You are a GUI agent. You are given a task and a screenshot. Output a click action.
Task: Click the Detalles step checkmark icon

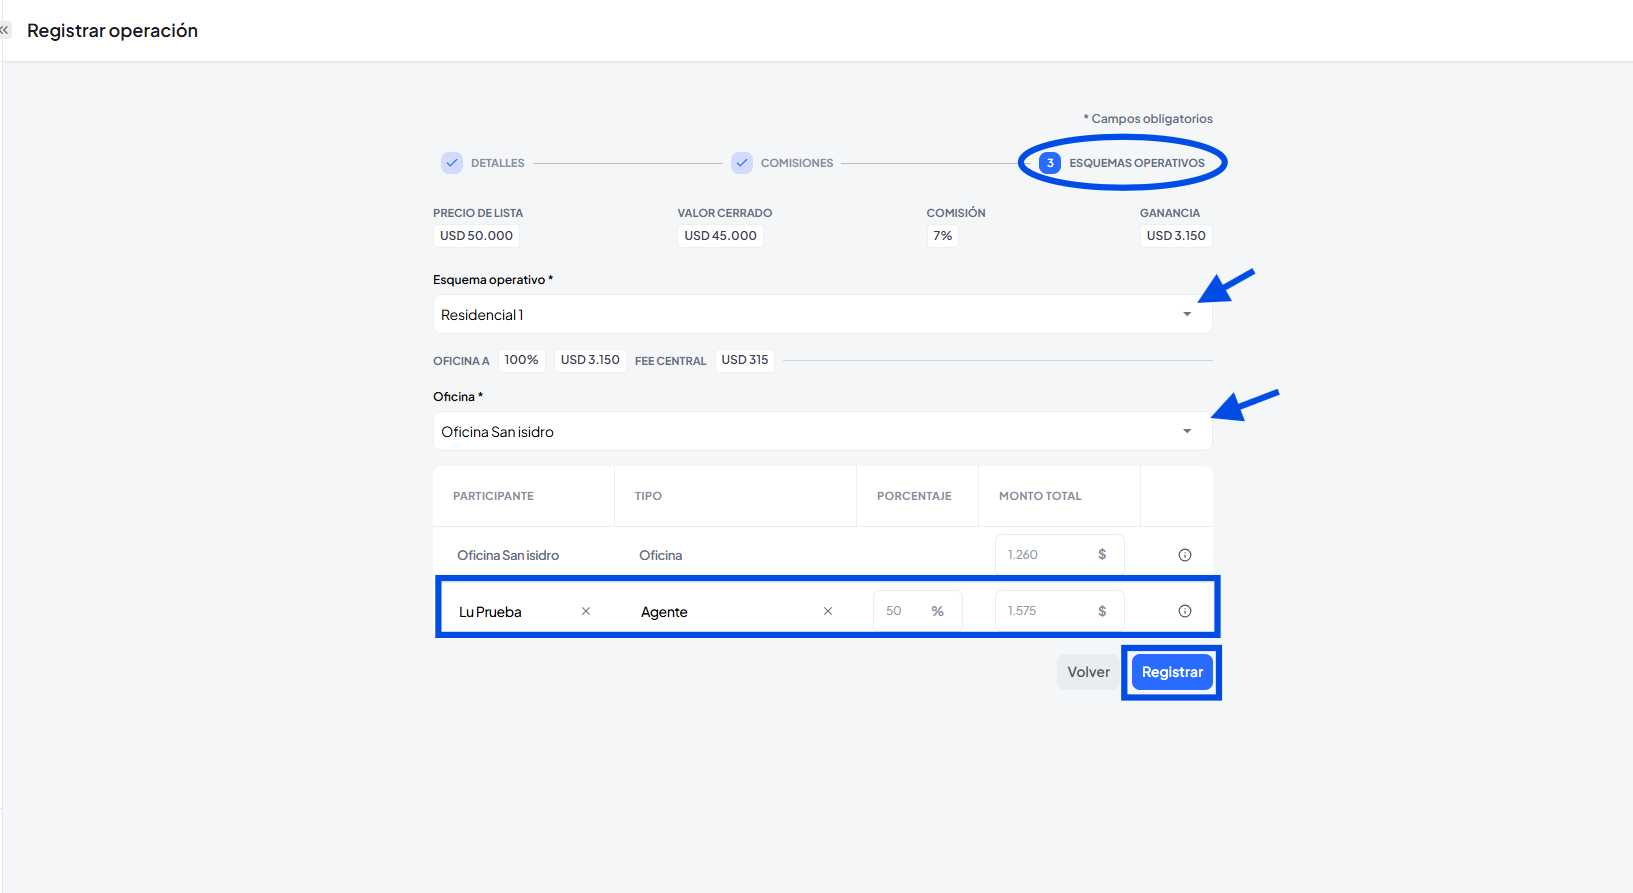[452, 163]
